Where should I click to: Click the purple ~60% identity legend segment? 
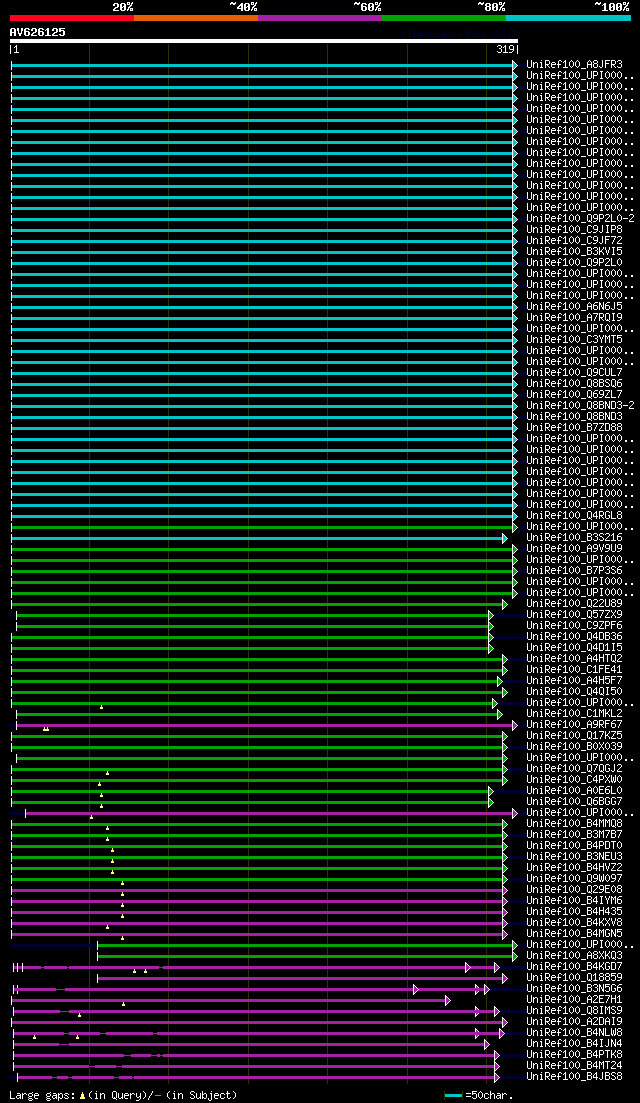tap(320, 17)
